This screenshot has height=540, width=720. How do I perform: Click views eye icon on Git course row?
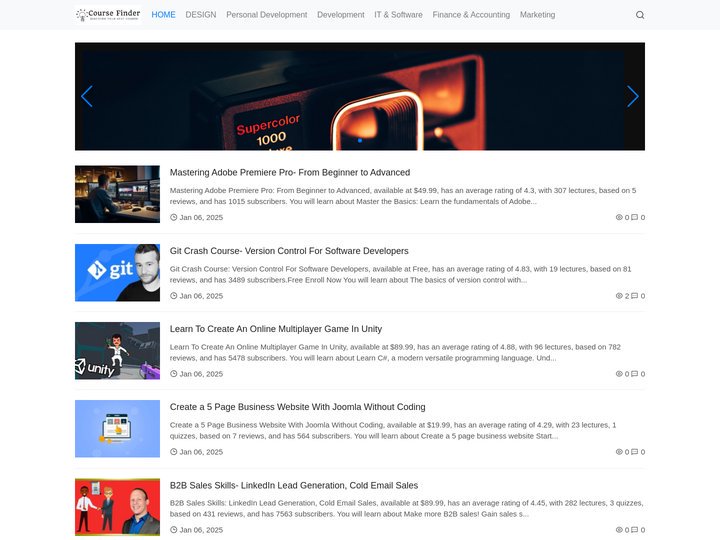(x=619, y=296)
